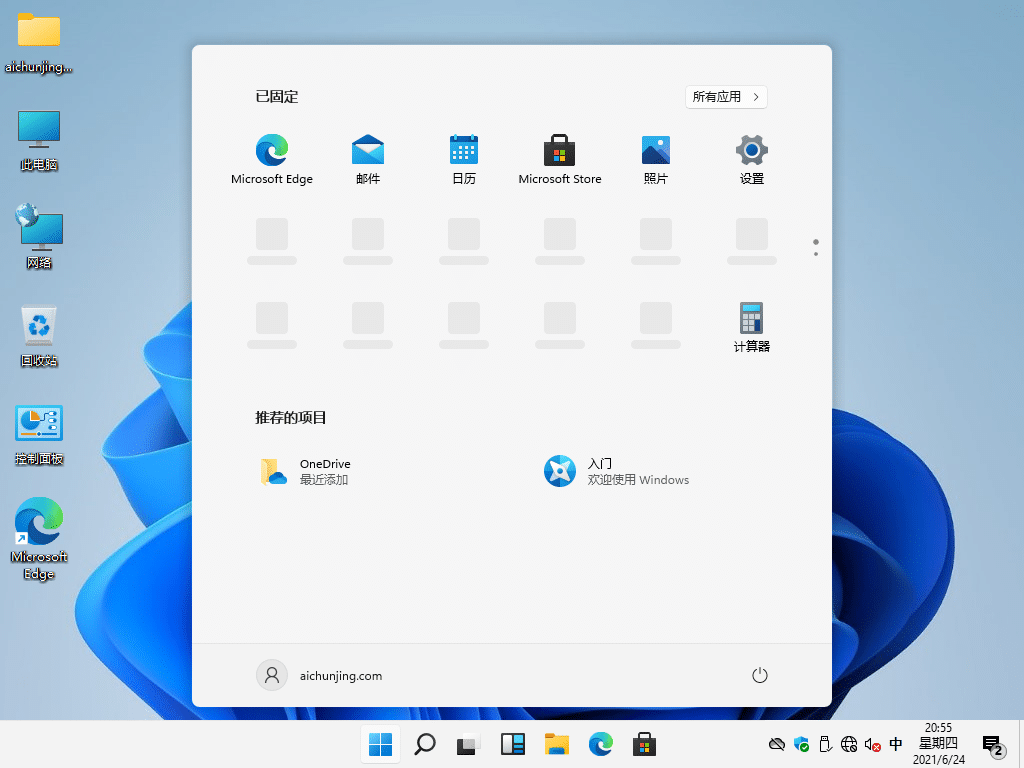Open Search from the taskbar
The width and height of the screenshot is (1024, 768).
click(424, 744)
